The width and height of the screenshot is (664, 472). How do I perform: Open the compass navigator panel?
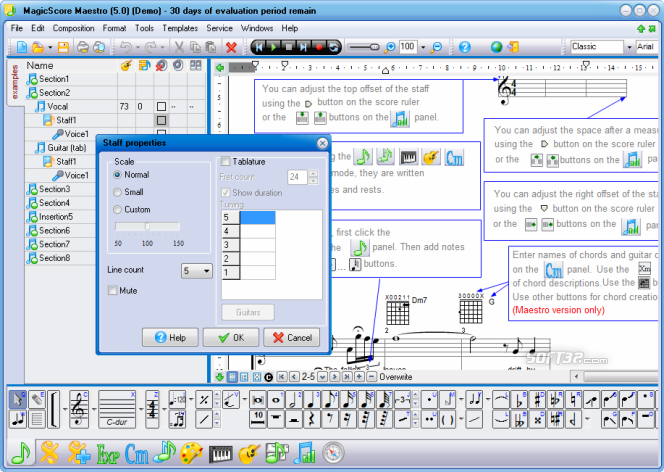click(x=333, y=453)
